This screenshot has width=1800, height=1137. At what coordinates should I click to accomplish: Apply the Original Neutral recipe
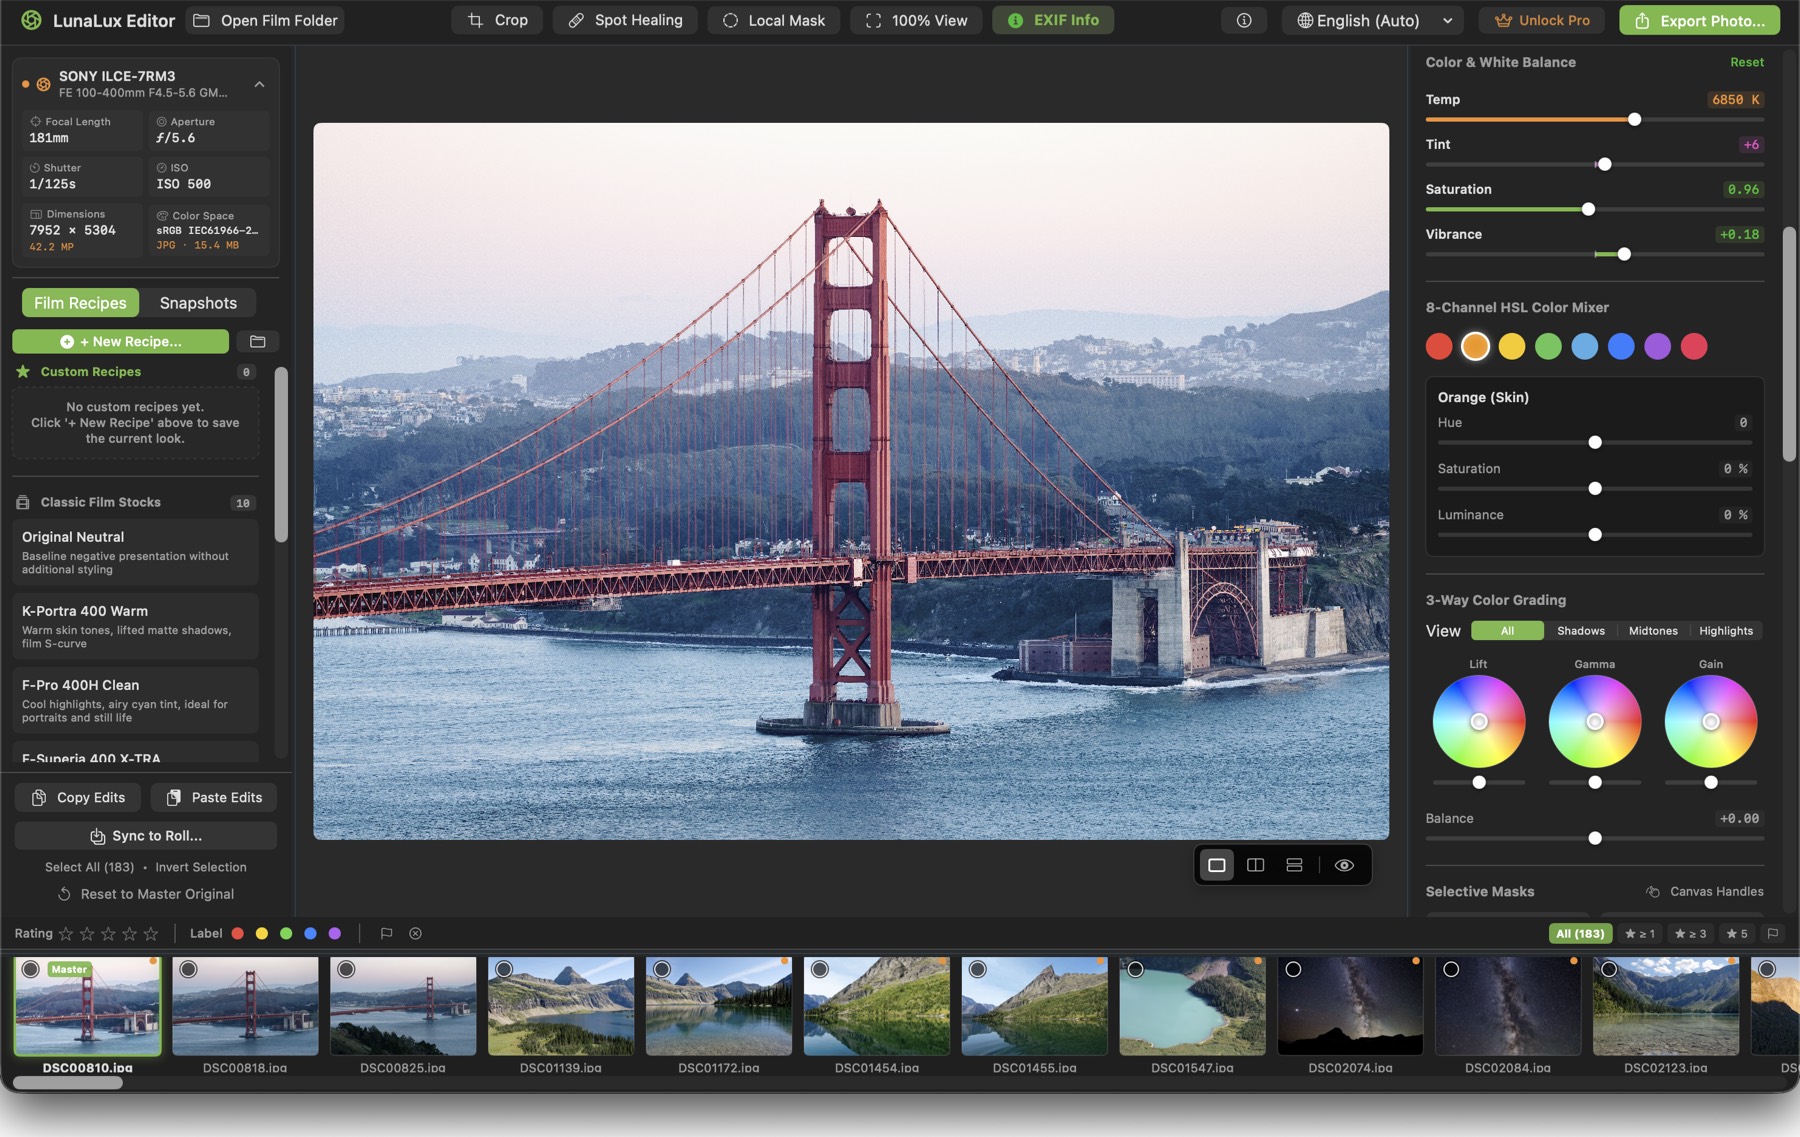tap(135, 552)
